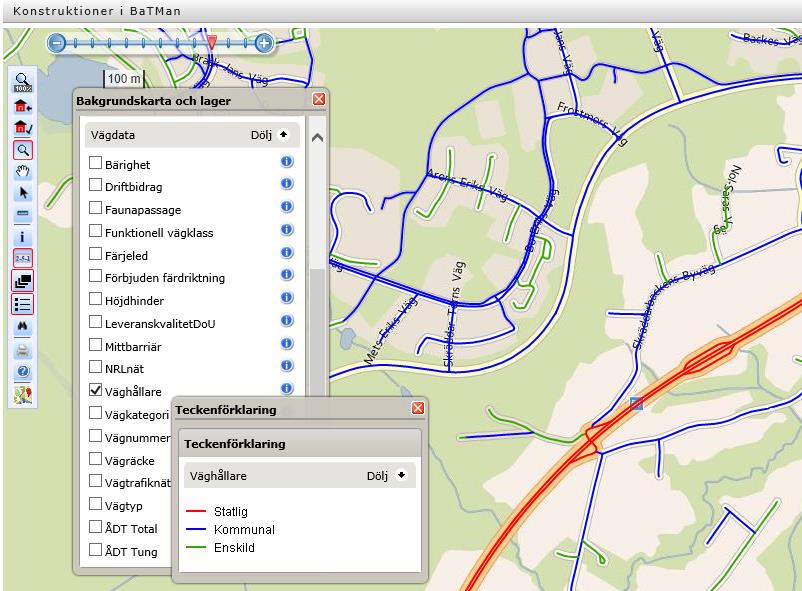The width and height of the screenshot is (802, 591).
Task: Click the set home extent icon with checkmark
Action: point(23,127)
